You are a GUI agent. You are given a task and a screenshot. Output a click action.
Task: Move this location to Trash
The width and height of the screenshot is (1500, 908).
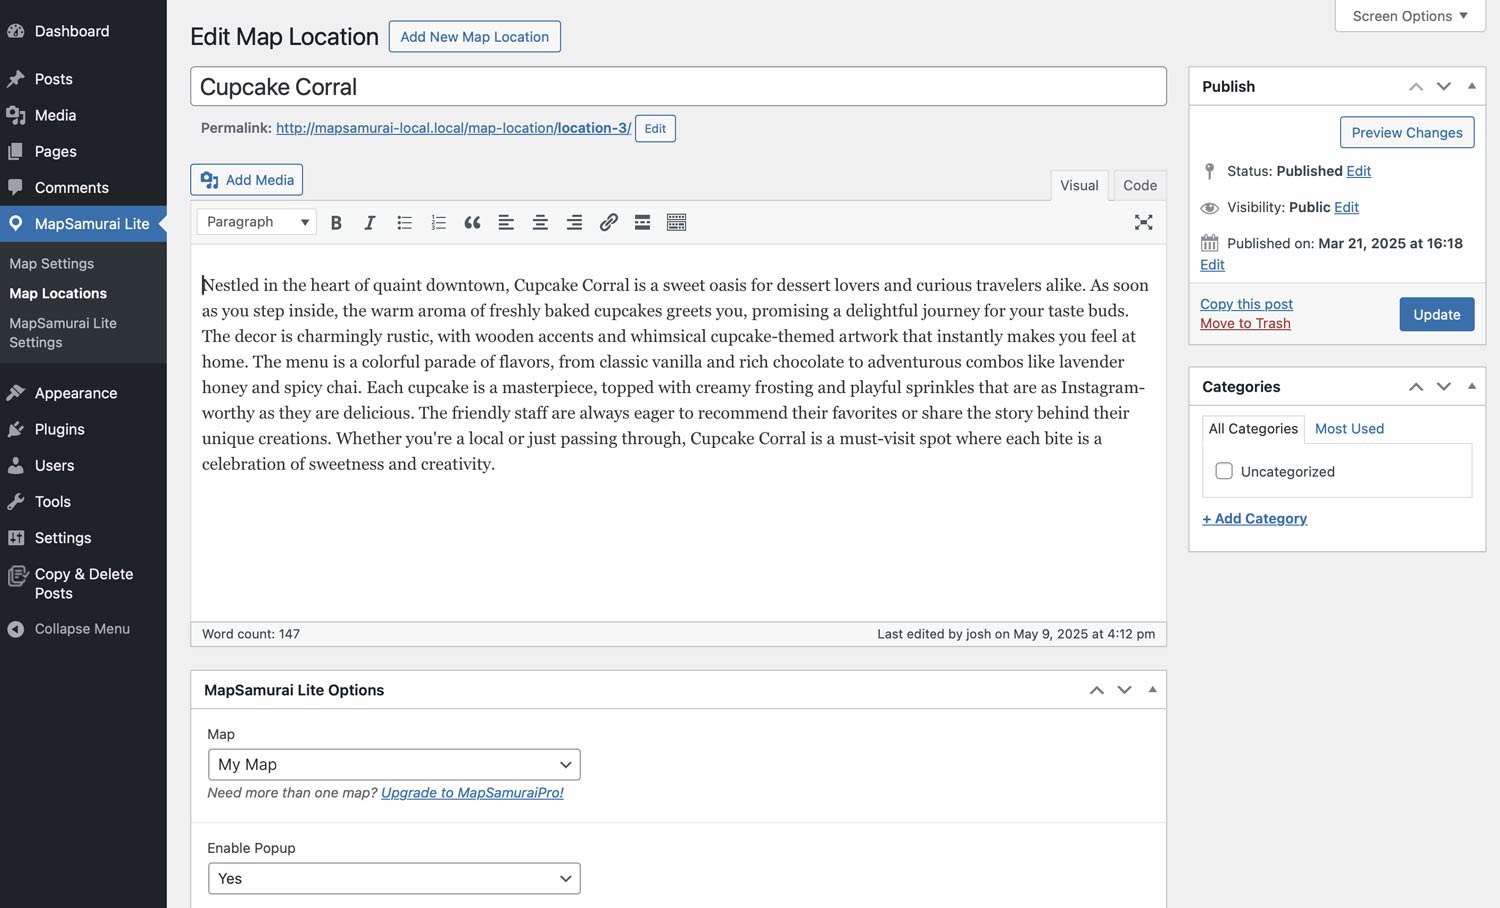point(1245,323)
